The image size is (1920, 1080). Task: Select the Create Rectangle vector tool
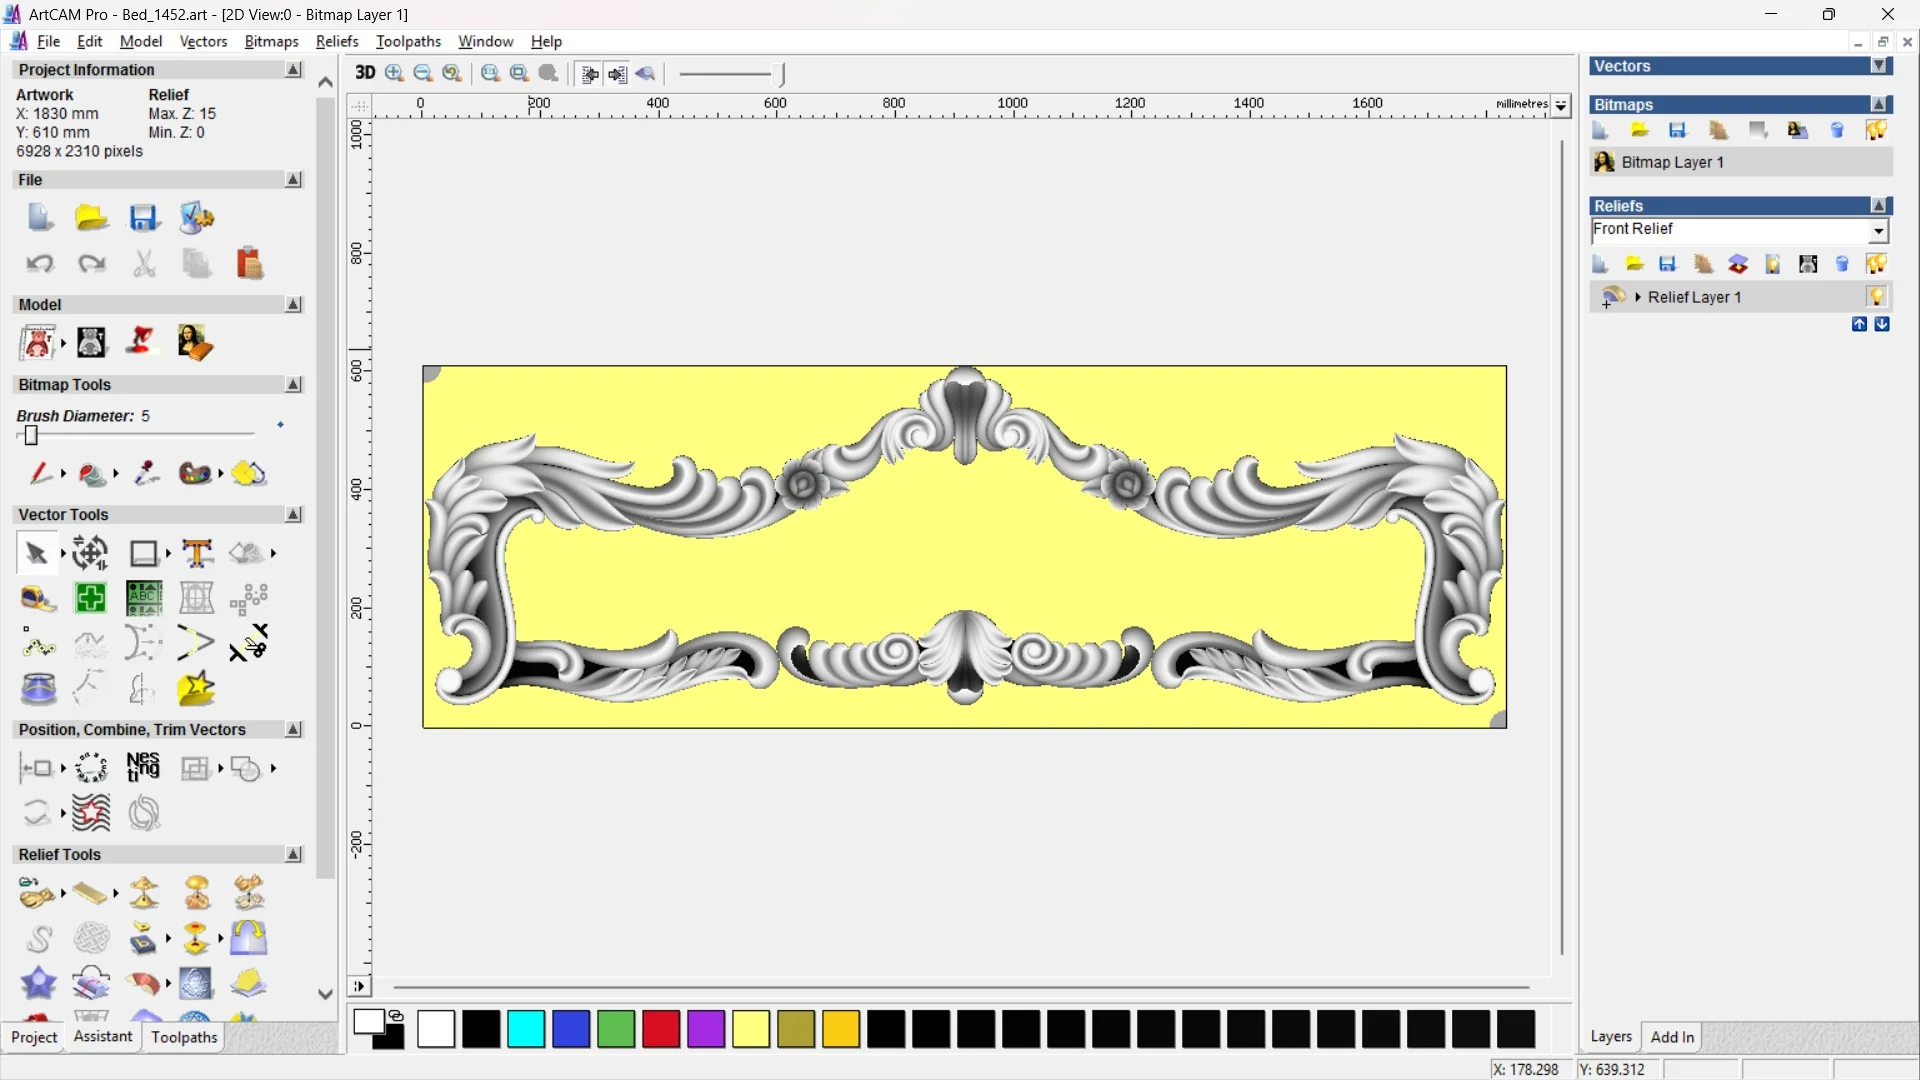(x=144, y=553)
